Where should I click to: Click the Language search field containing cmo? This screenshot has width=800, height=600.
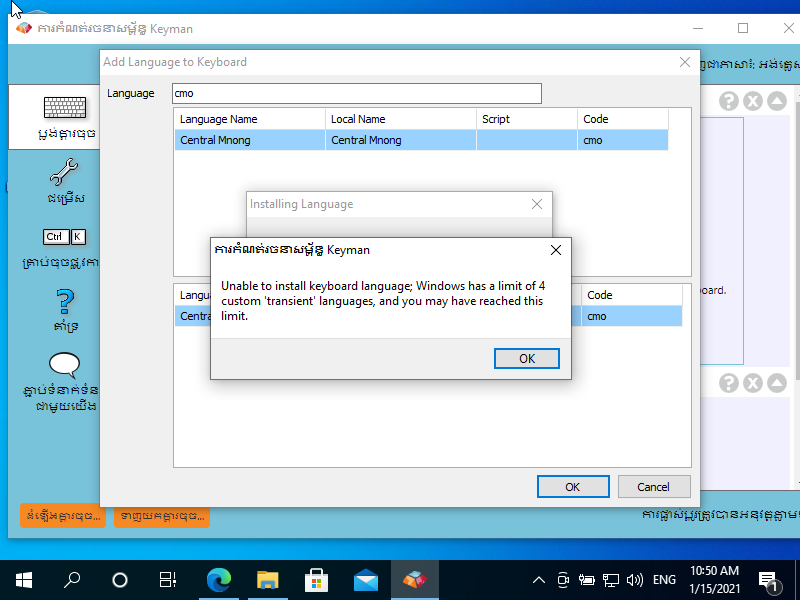click(x=357, y=93)
